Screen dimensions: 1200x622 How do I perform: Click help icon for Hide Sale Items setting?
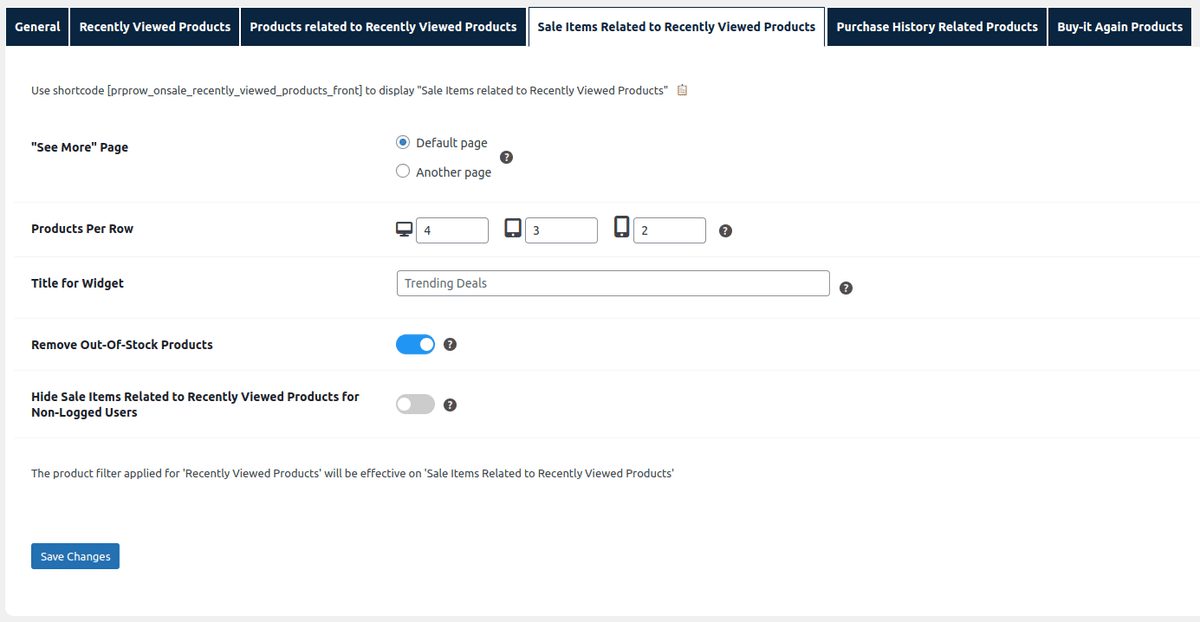pyautogui.click(x=450, y=405)
